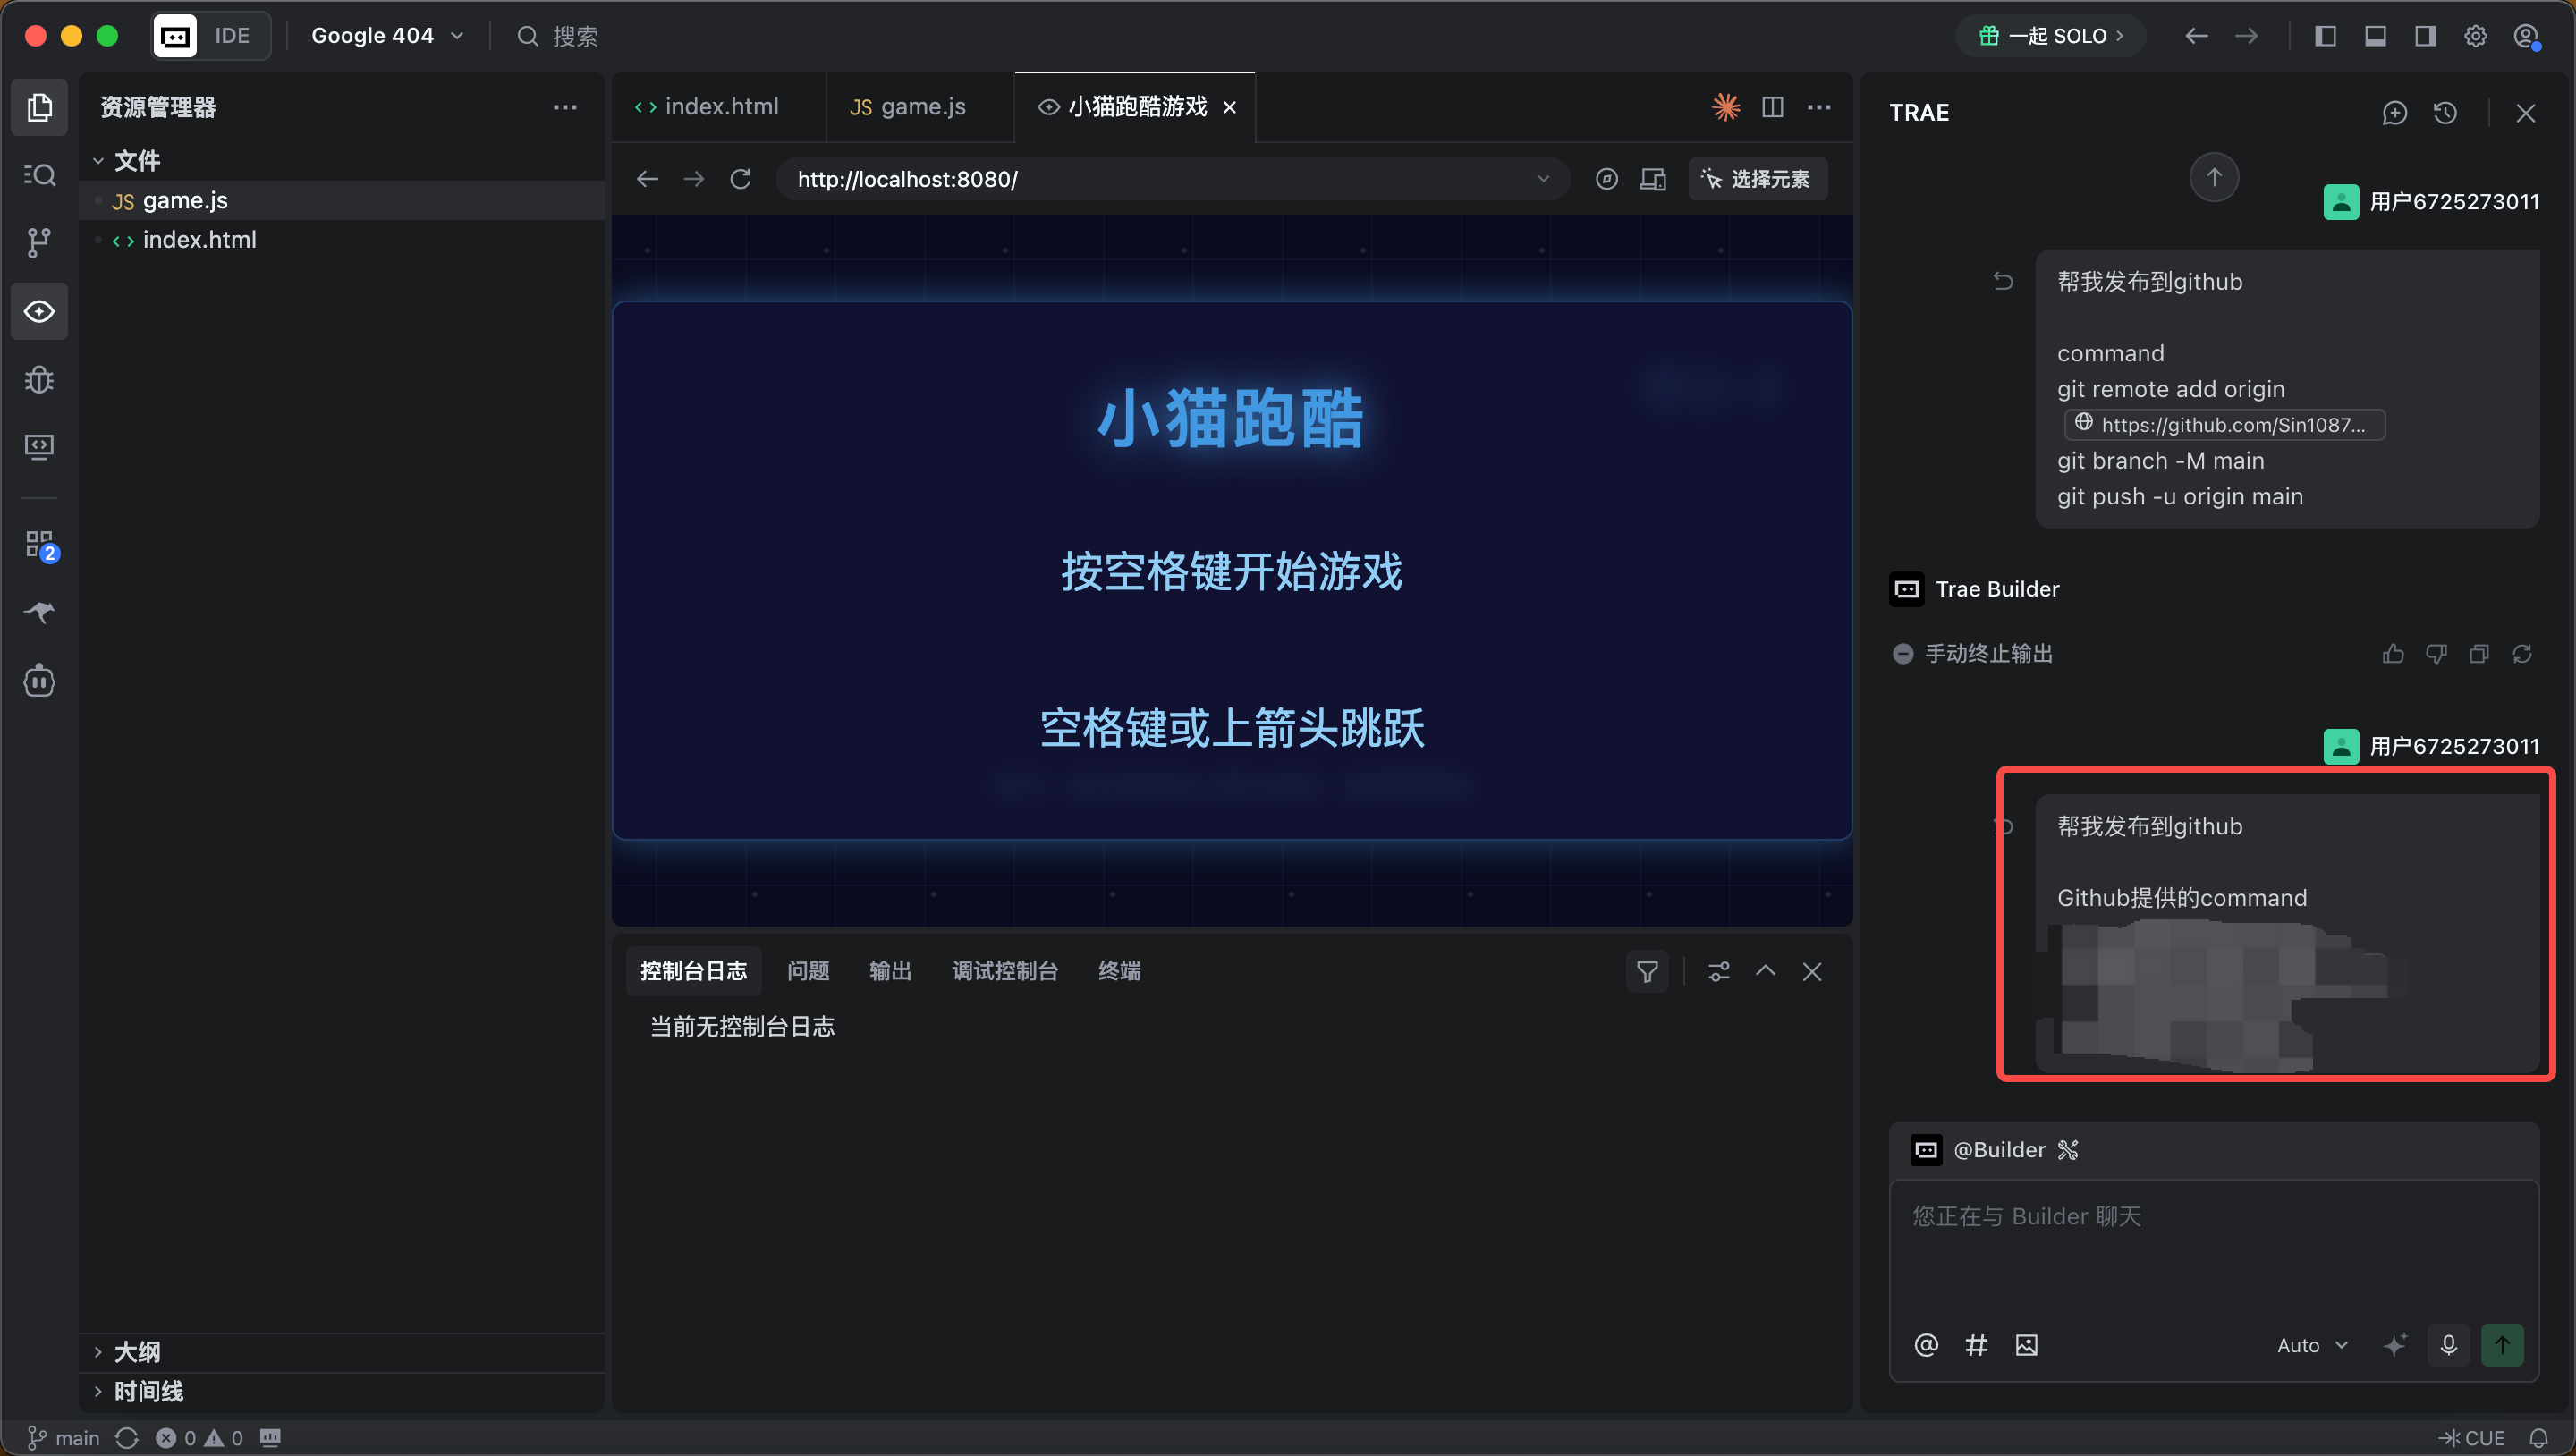
Task: Navigate back with title bar left arrow
Action: pos(2196,36)
